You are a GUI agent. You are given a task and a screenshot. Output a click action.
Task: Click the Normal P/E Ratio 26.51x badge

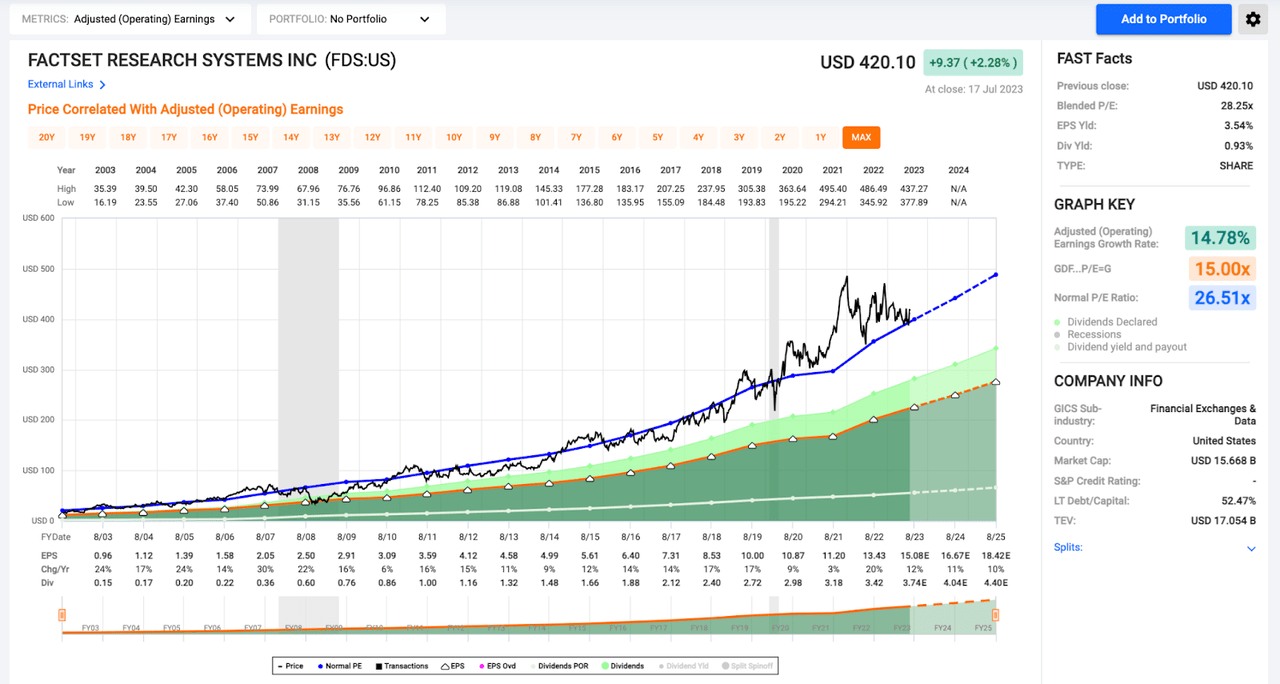1221,298
